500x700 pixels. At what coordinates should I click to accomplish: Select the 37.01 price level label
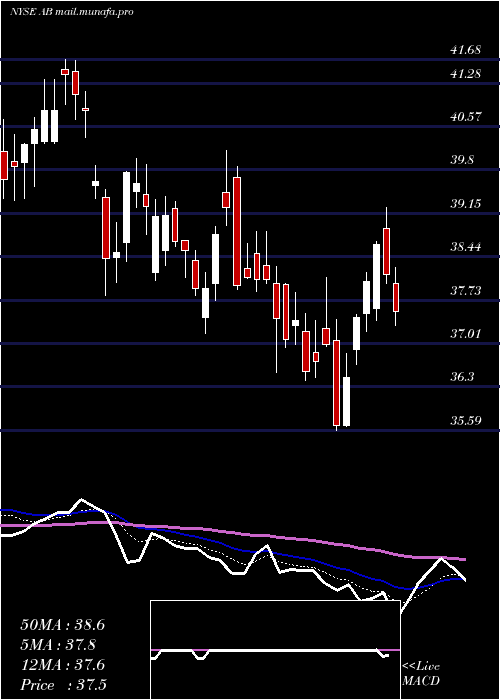coord(465,333)
